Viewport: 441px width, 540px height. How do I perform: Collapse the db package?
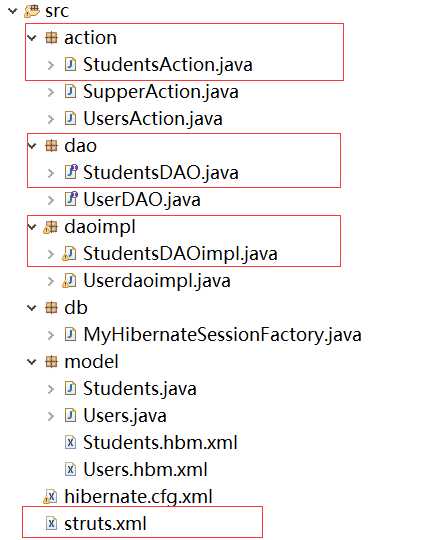coord(32,308)
